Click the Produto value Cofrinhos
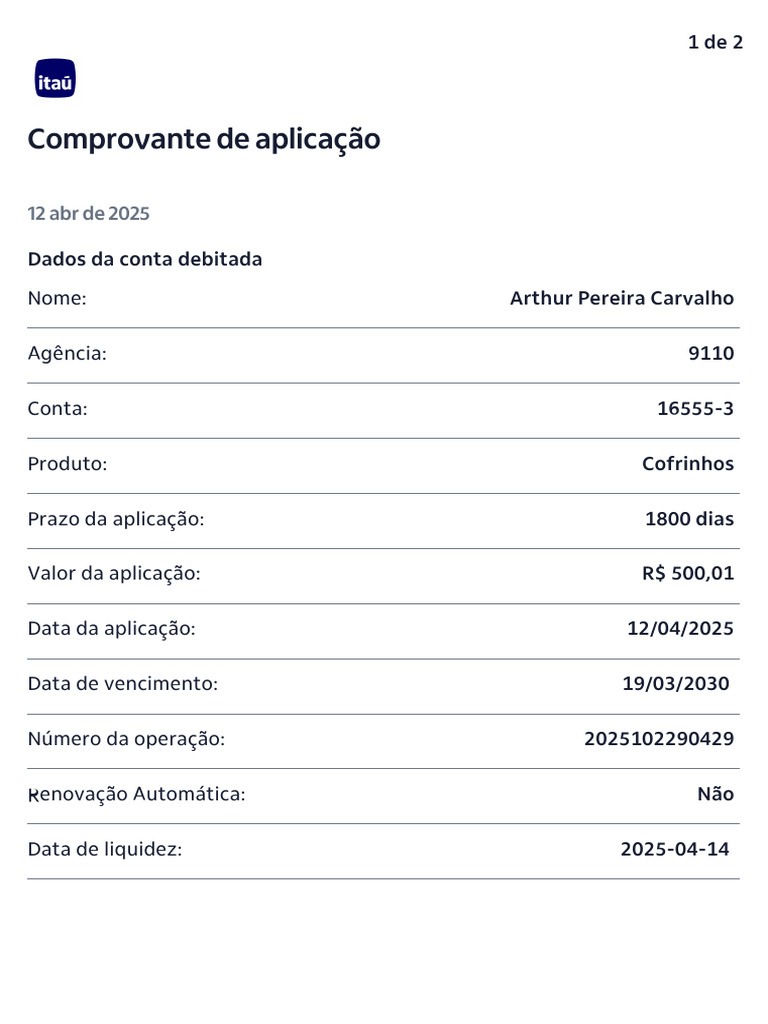 (687, 463)
